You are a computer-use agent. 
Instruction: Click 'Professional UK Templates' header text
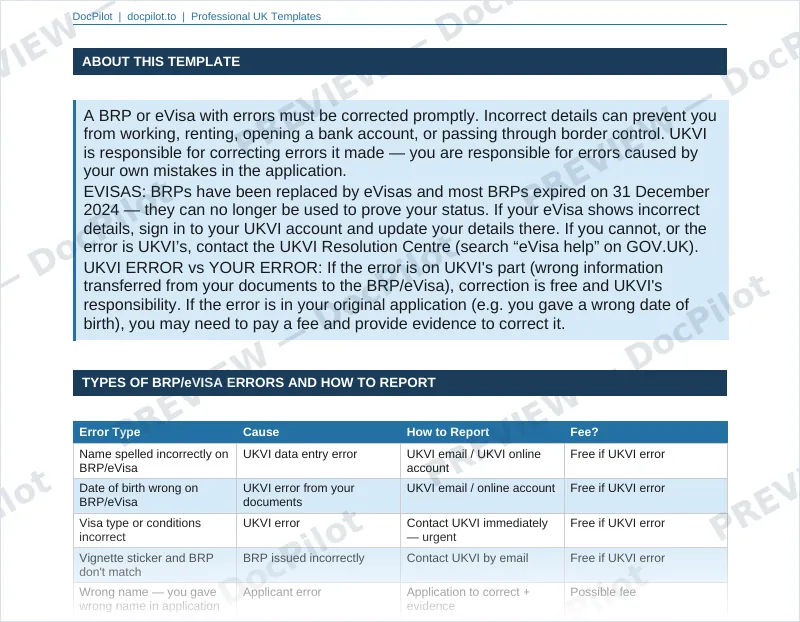click(x=256, y=16)
